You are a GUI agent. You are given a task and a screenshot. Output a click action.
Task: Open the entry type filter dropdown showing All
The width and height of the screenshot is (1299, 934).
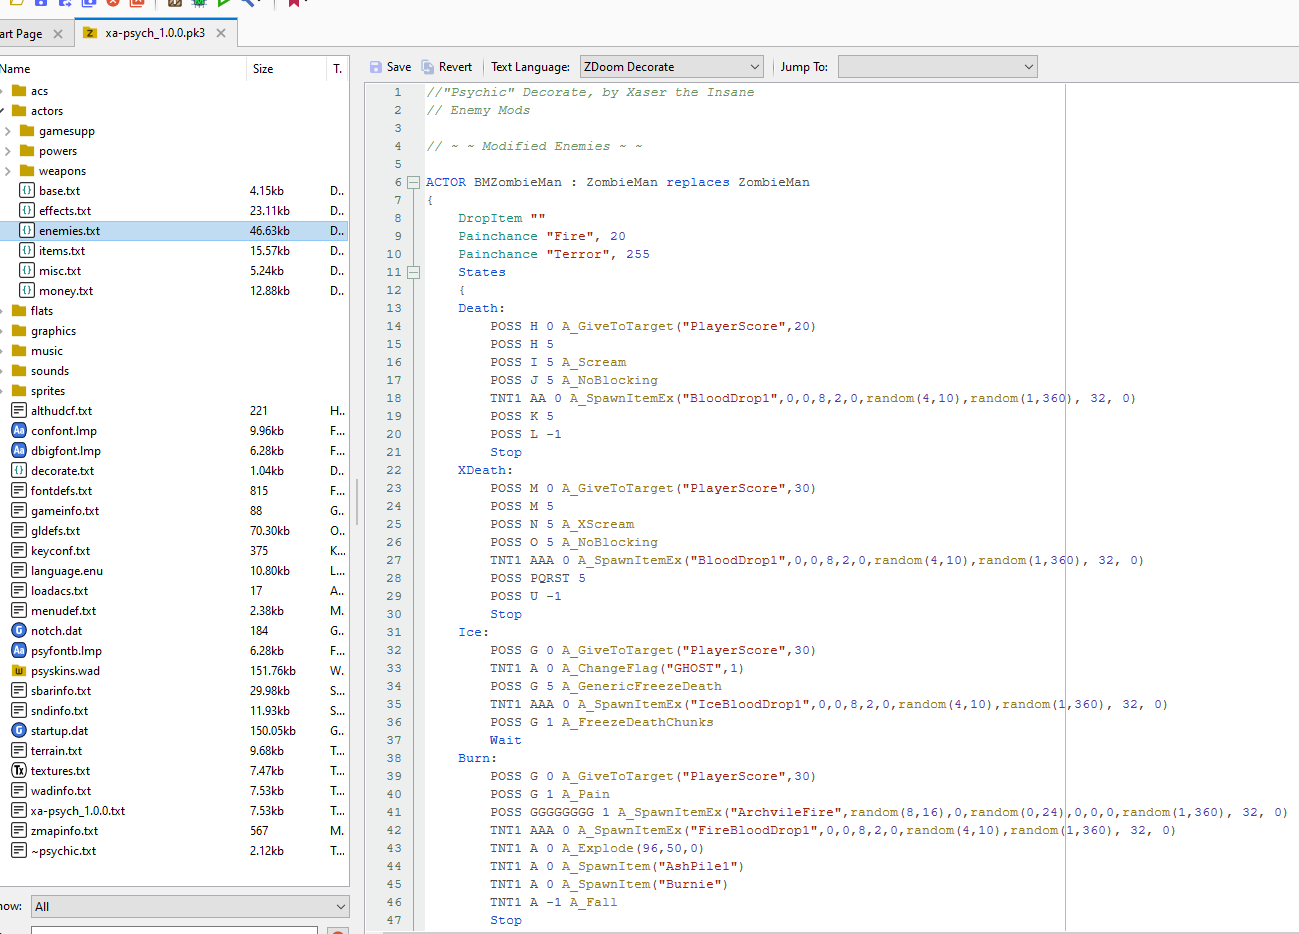pos(189,907)
